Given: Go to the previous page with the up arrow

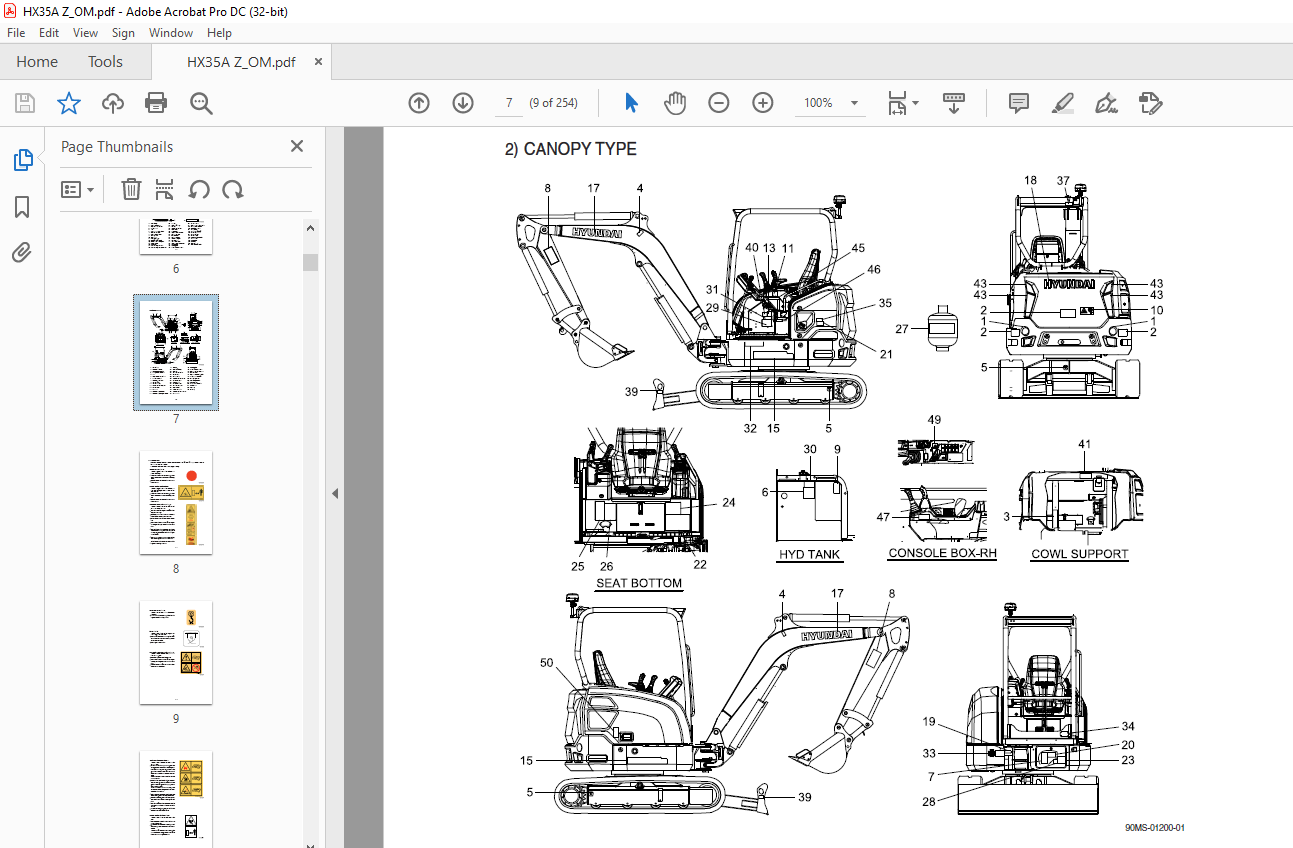Looking at the screenshot, I should pos(419,103).
